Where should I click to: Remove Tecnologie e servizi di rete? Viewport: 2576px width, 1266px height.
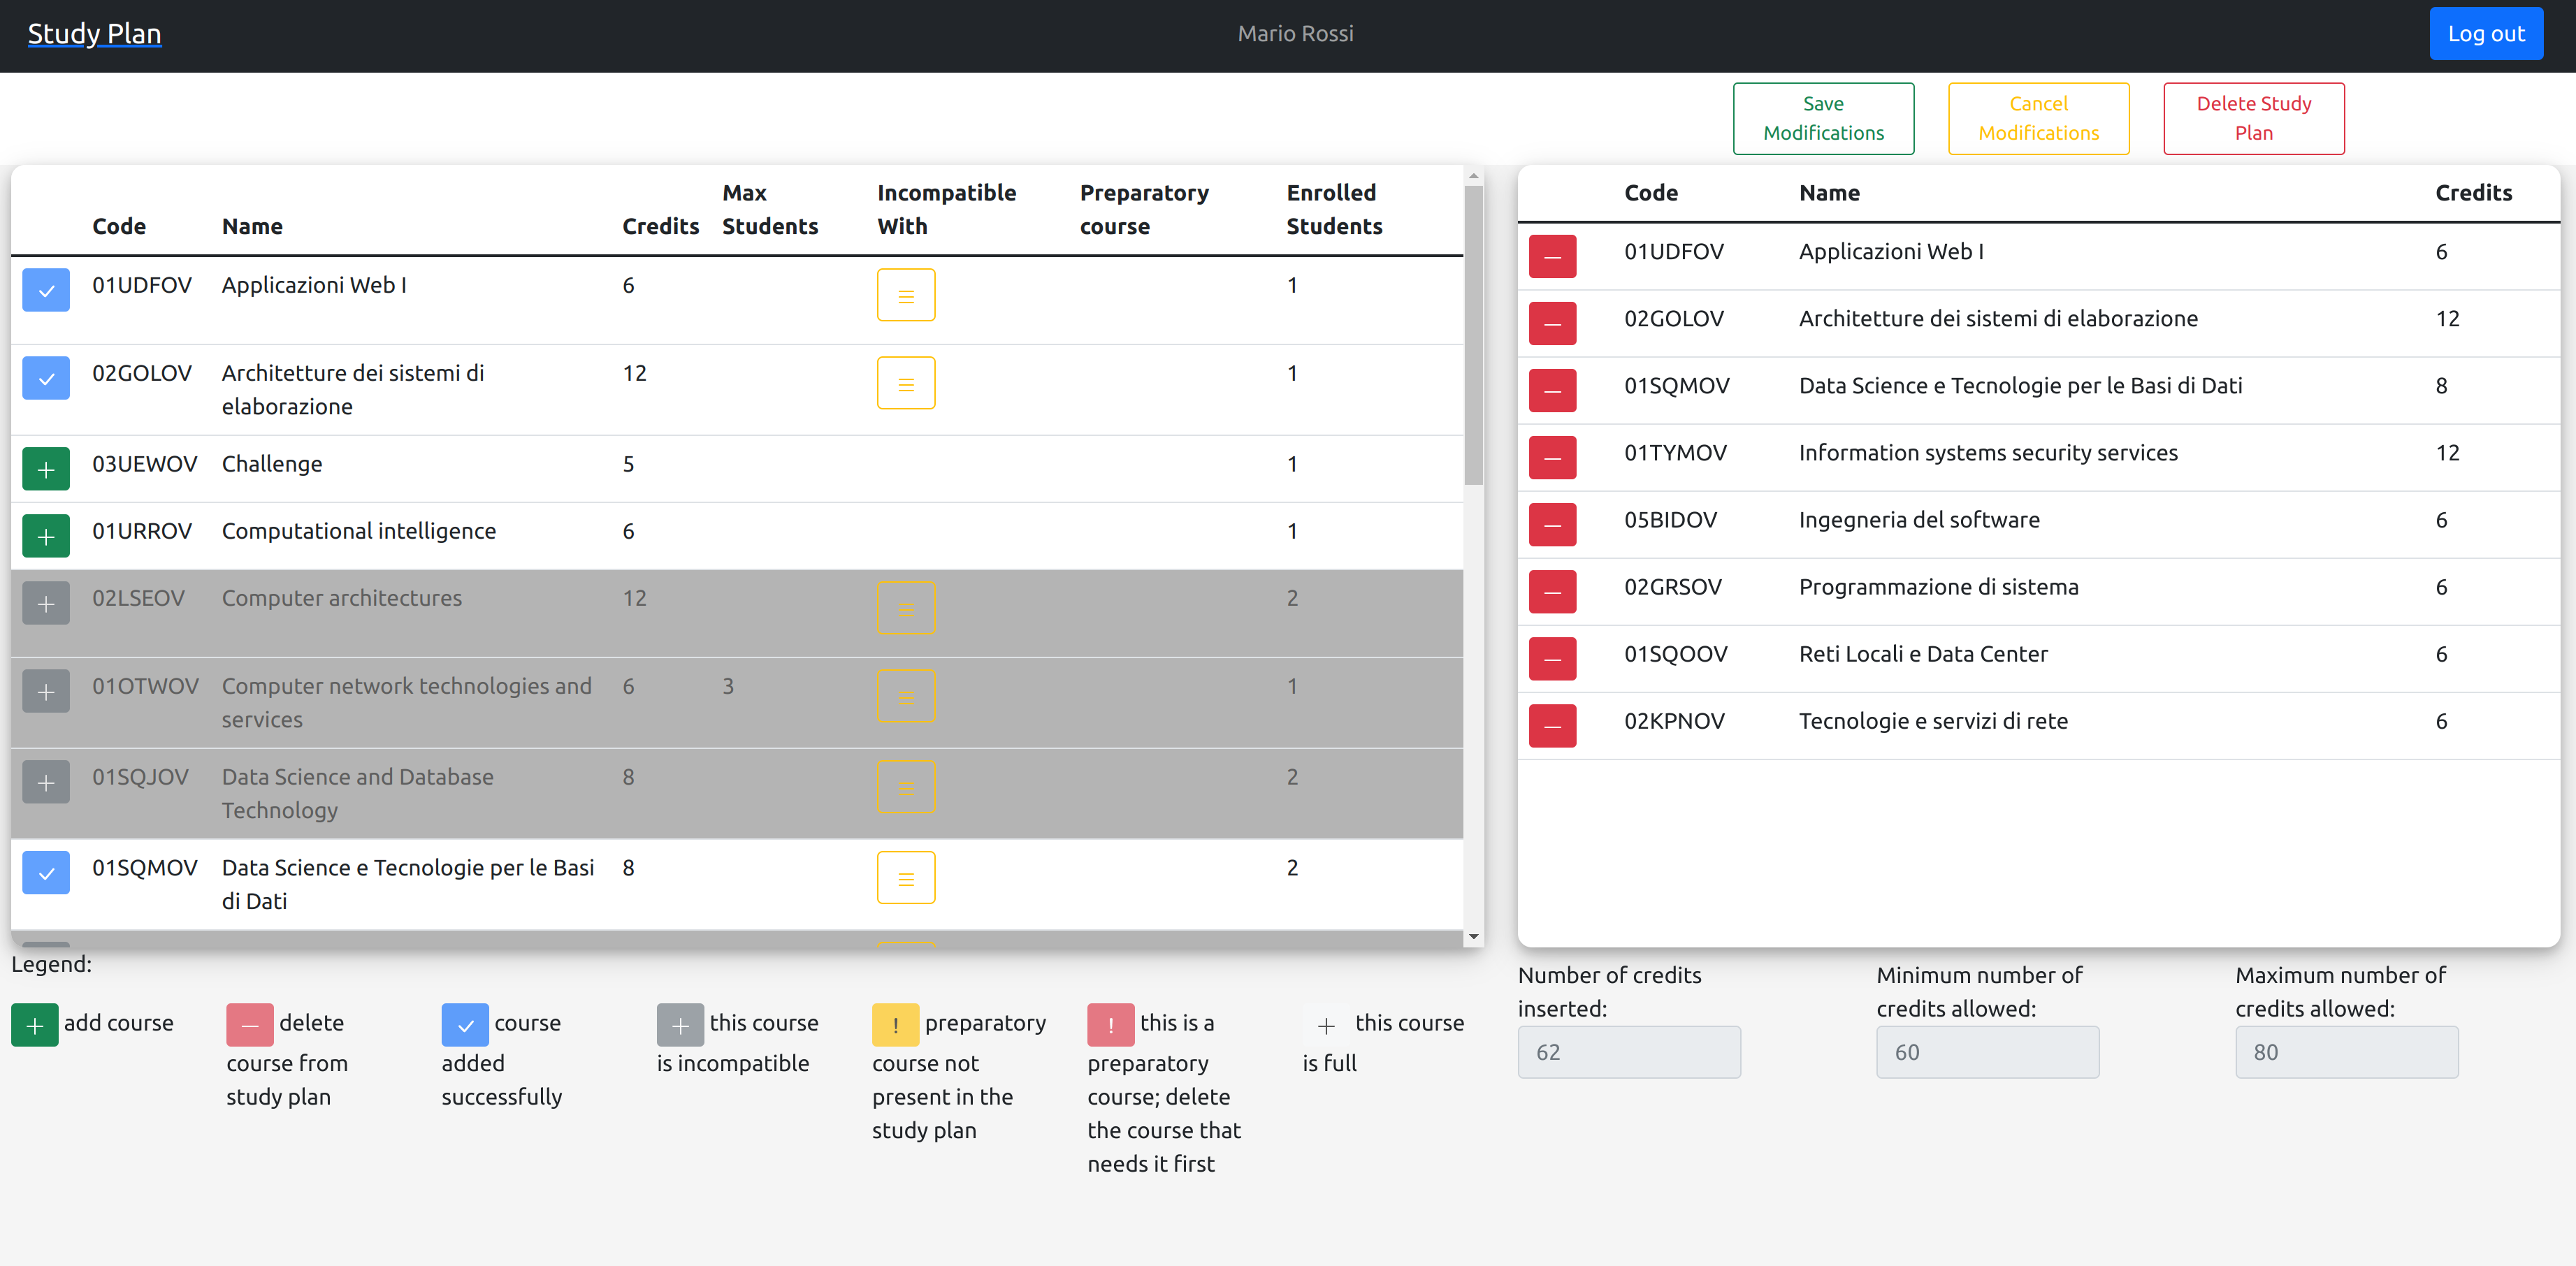pyautogui.click(x=1552, y=725)
